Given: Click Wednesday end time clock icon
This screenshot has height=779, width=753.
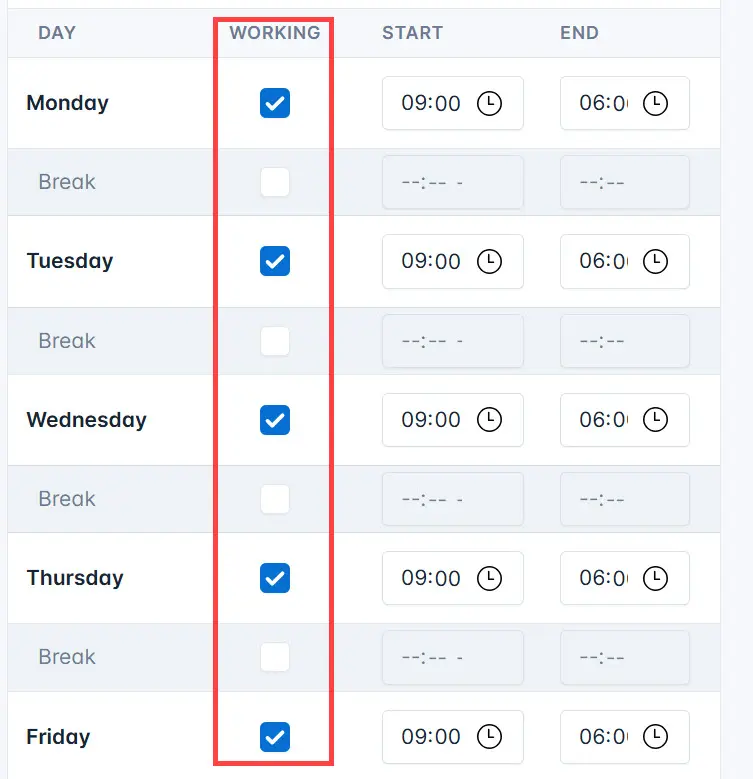Looking at the screenshot, I should click(x=655, y=420).
